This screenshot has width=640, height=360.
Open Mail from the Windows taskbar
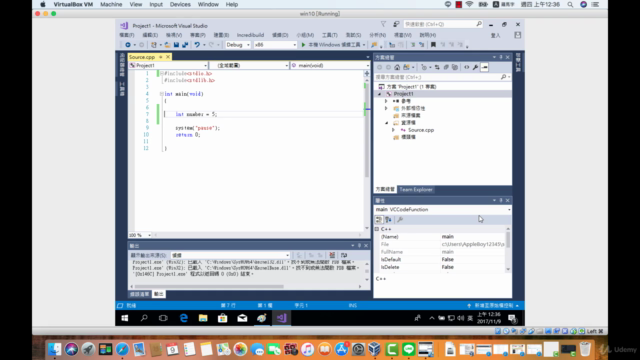pos(242,318)
